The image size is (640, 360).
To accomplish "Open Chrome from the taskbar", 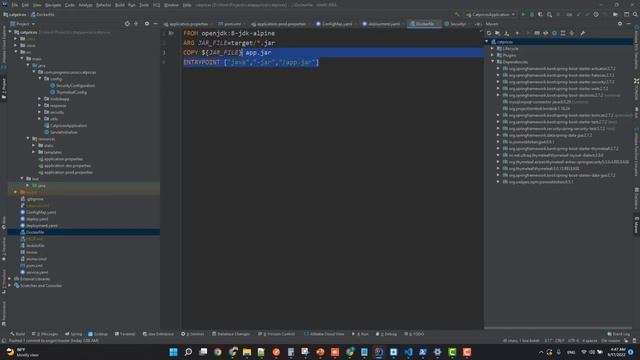I will [218, 352].
